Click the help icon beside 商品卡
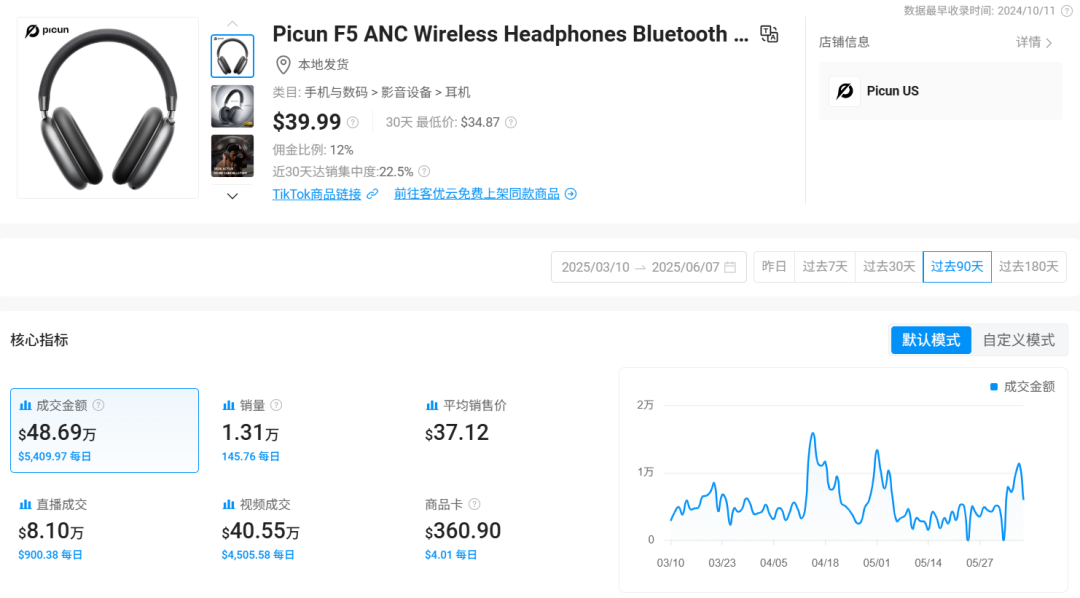This screenshot has width=1080, height=598. coord(474,504)
